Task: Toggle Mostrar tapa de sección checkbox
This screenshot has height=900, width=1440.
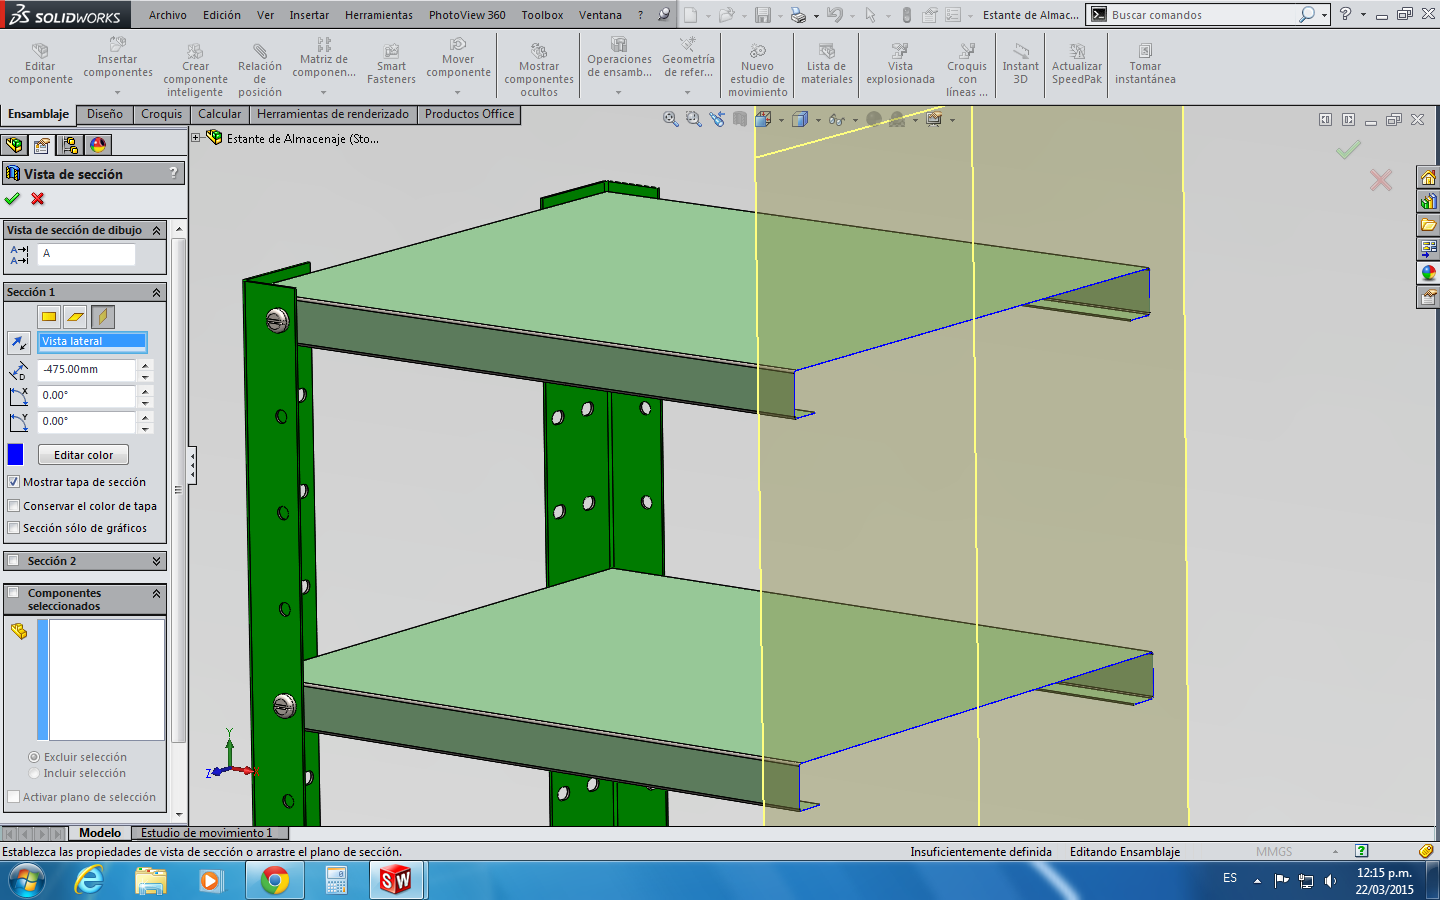Action: 14,482
